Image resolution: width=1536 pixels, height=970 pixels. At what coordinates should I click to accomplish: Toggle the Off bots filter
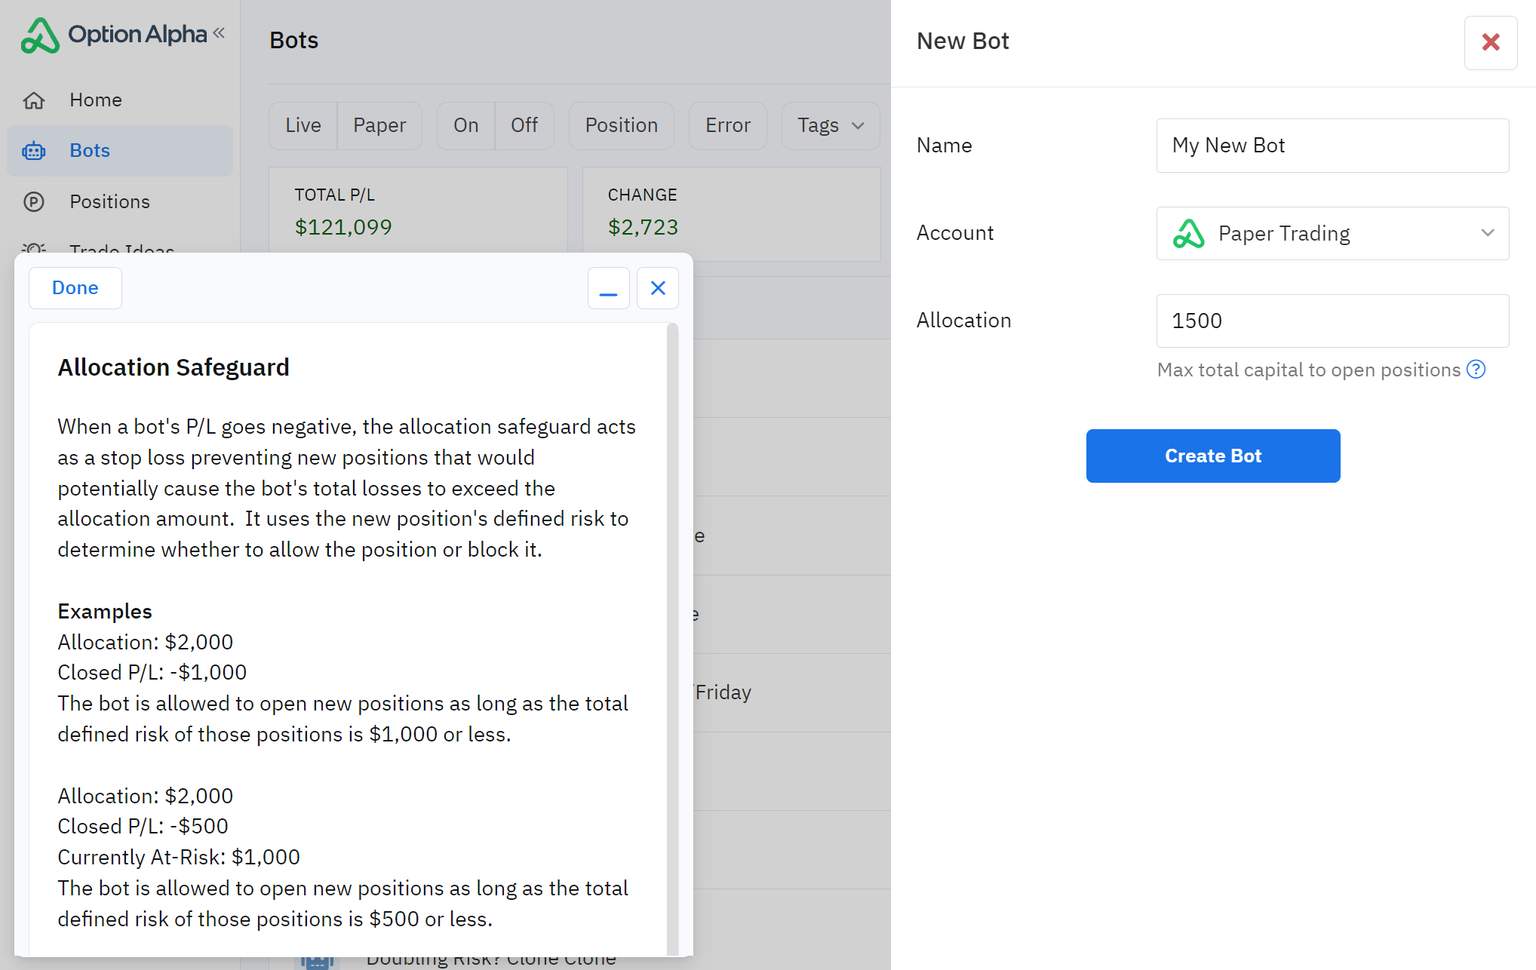point(524,126)
